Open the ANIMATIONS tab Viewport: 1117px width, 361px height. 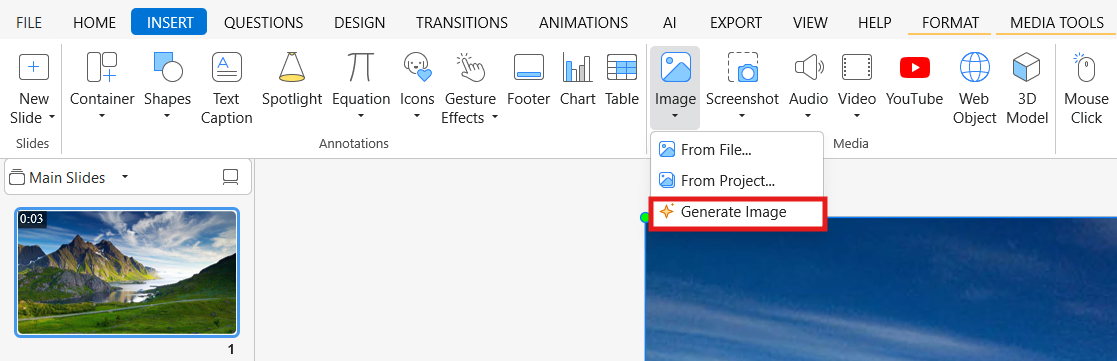[583, 23]
